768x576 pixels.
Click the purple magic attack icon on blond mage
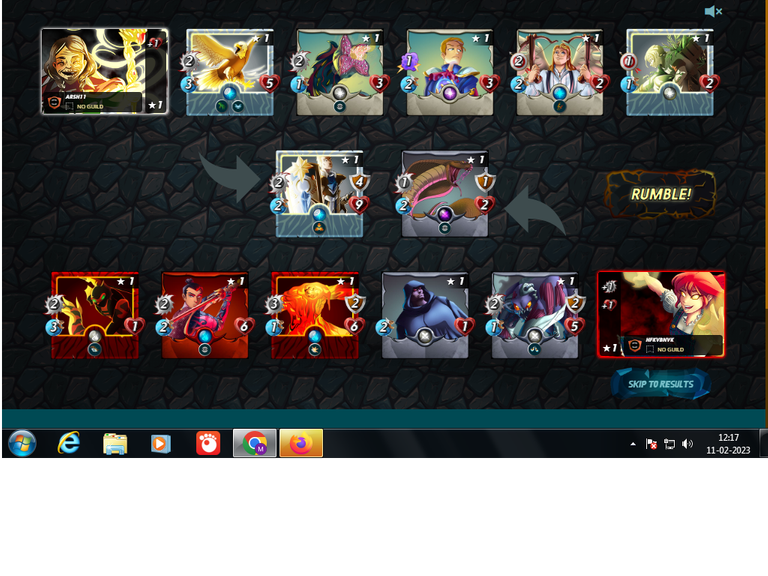pyautogui.click(x=408, y=61)
